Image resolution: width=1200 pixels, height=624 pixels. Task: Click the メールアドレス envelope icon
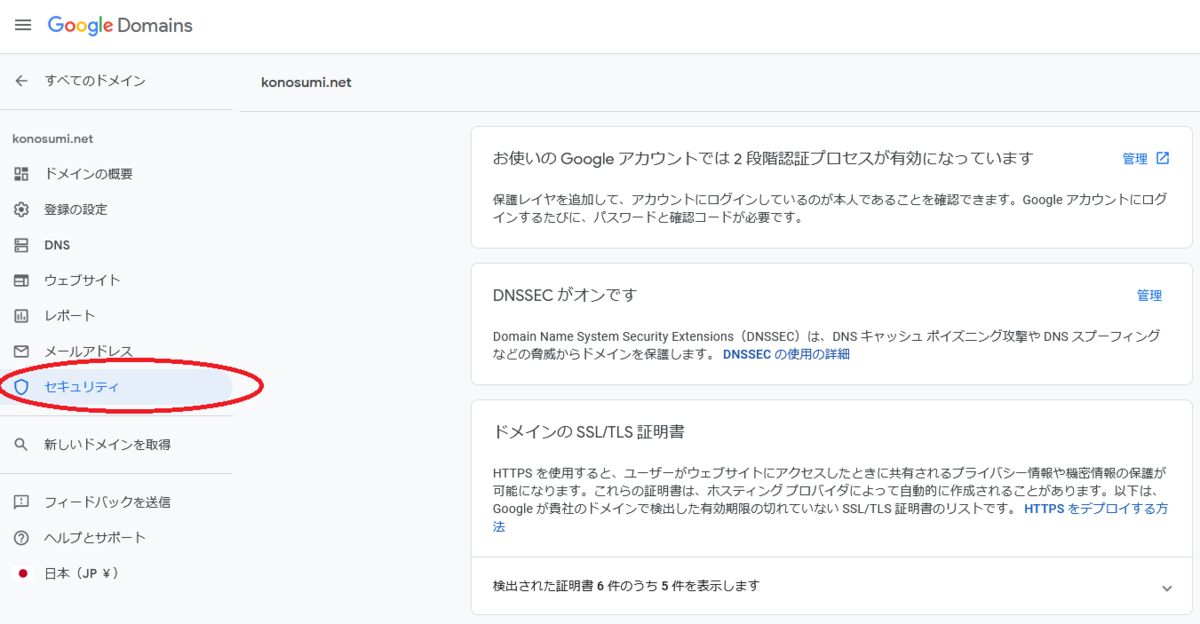click(x=22, y=351)
